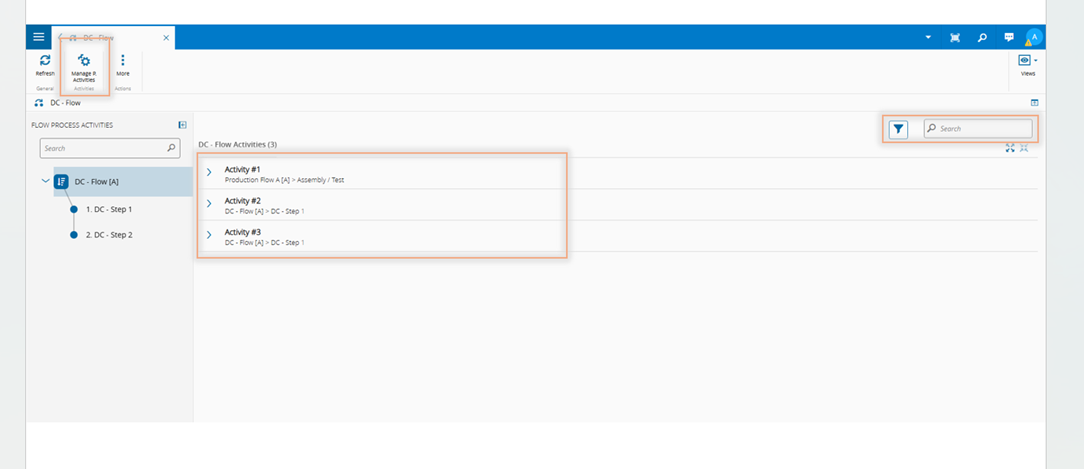Expand all activities using expand arrows icon
Image resolution: width=1084 pixels, height=469 pixels.
[1011, 147]
